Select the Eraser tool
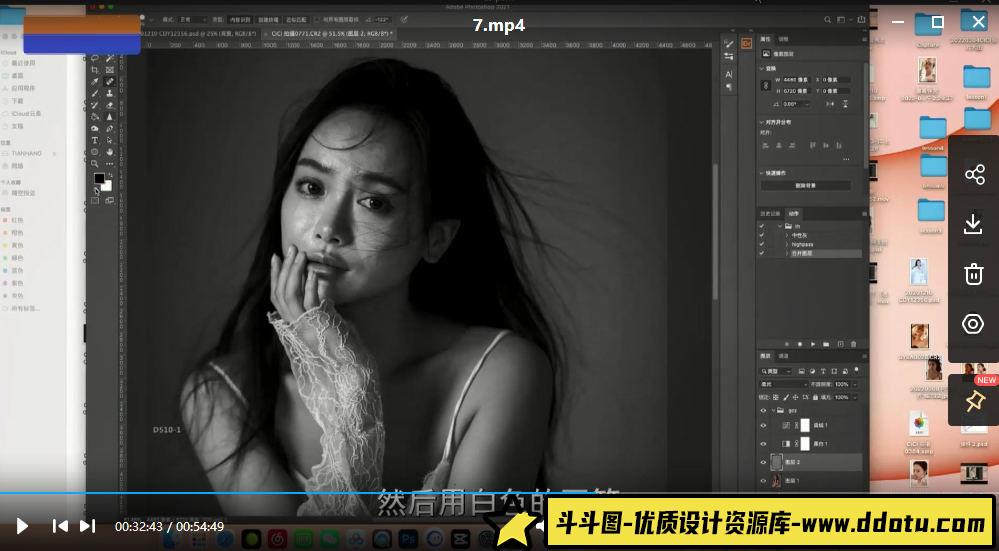 click(110, 105)
